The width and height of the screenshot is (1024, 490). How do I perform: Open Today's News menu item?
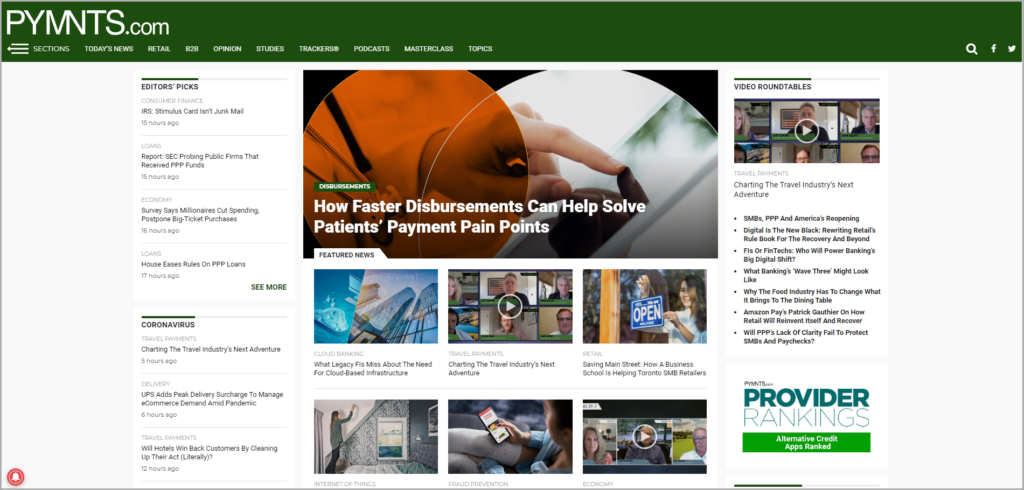108,49
